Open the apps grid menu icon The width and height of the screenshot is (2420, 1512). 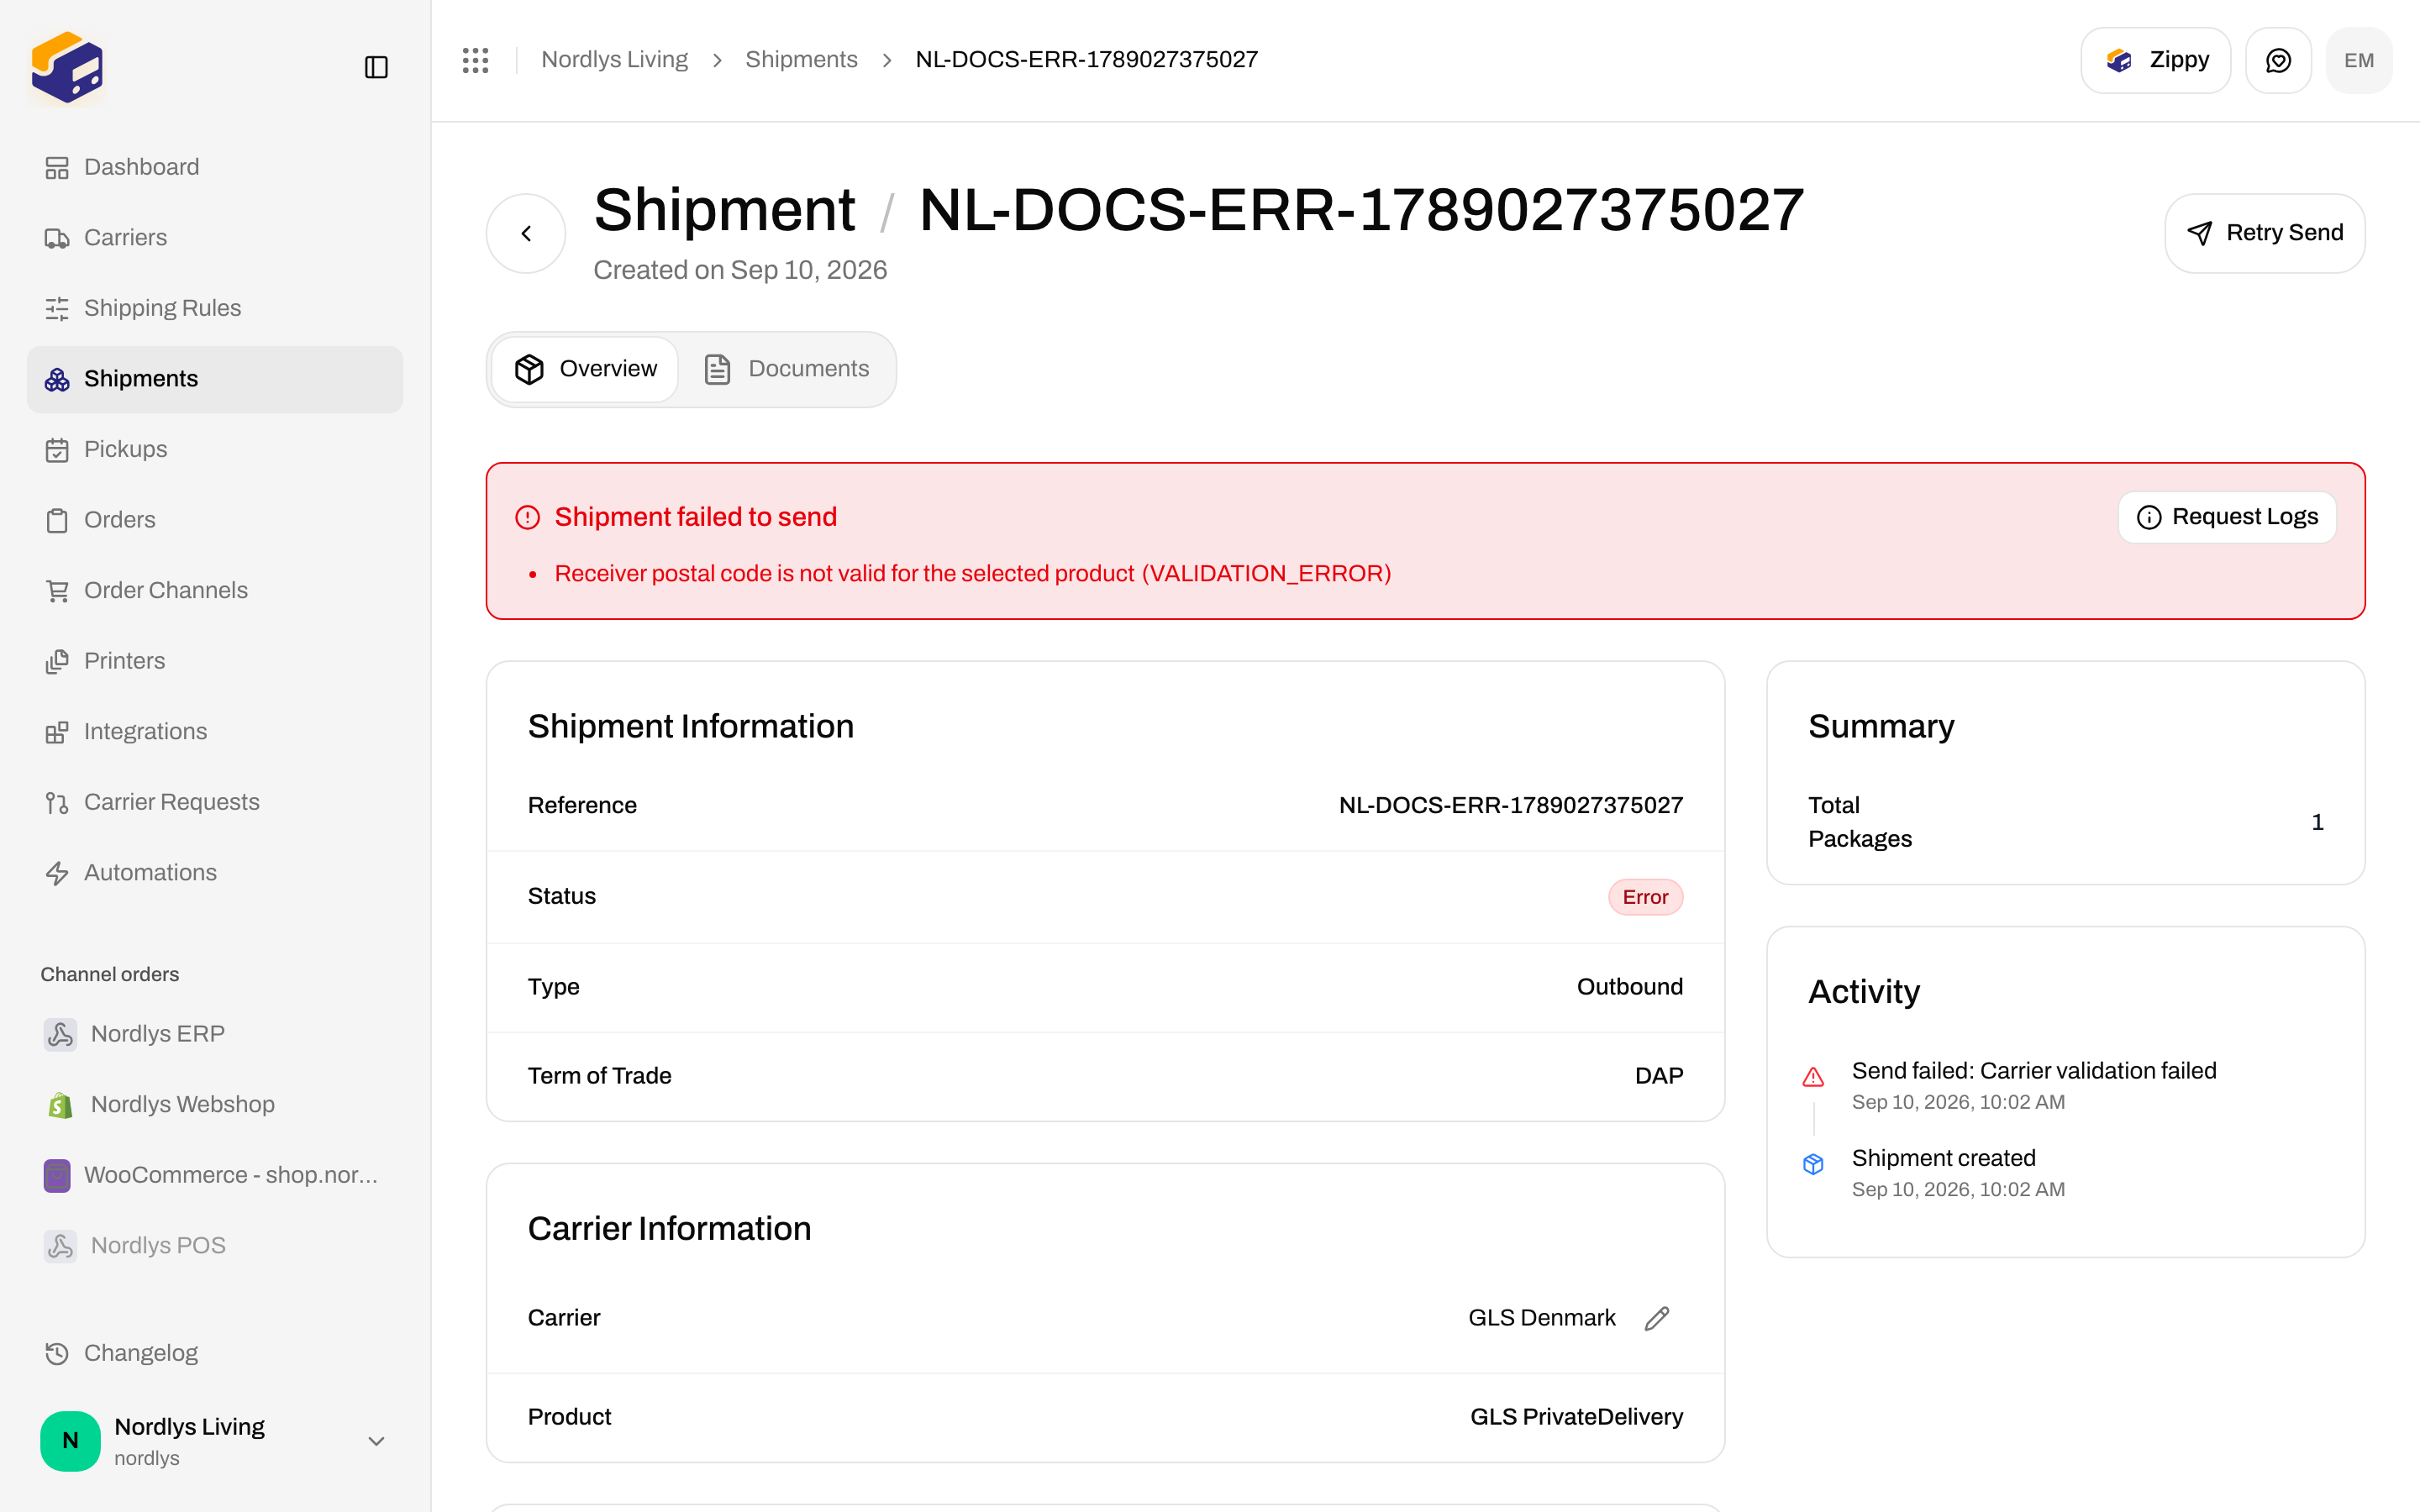[x=476, y=60]
